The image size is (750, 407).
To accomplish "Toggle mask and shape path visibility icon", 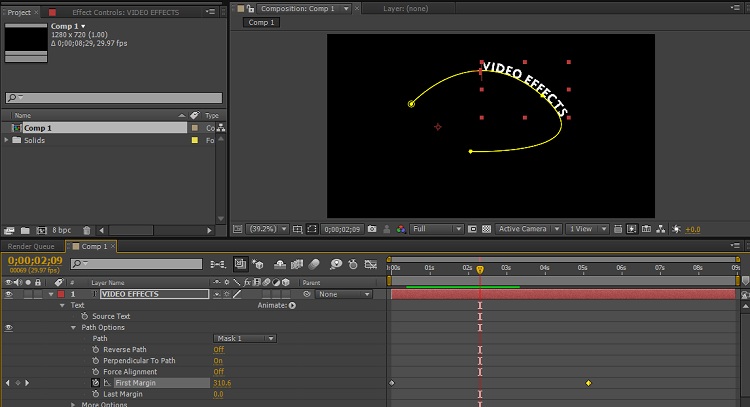I will coord(312,229).
